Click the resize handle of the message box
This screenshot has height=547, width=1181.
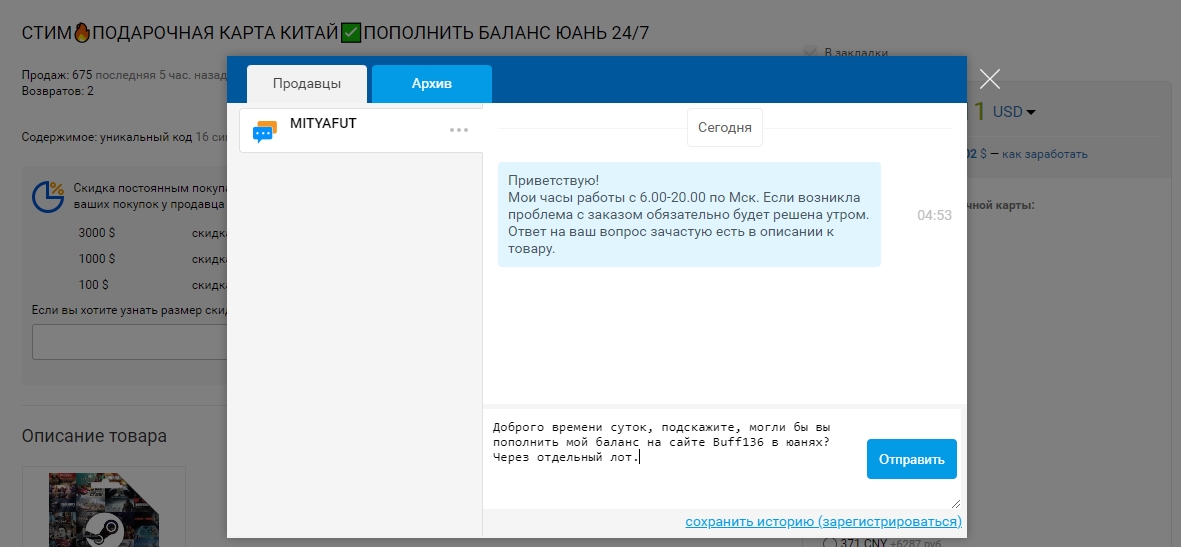click(956, 503)
